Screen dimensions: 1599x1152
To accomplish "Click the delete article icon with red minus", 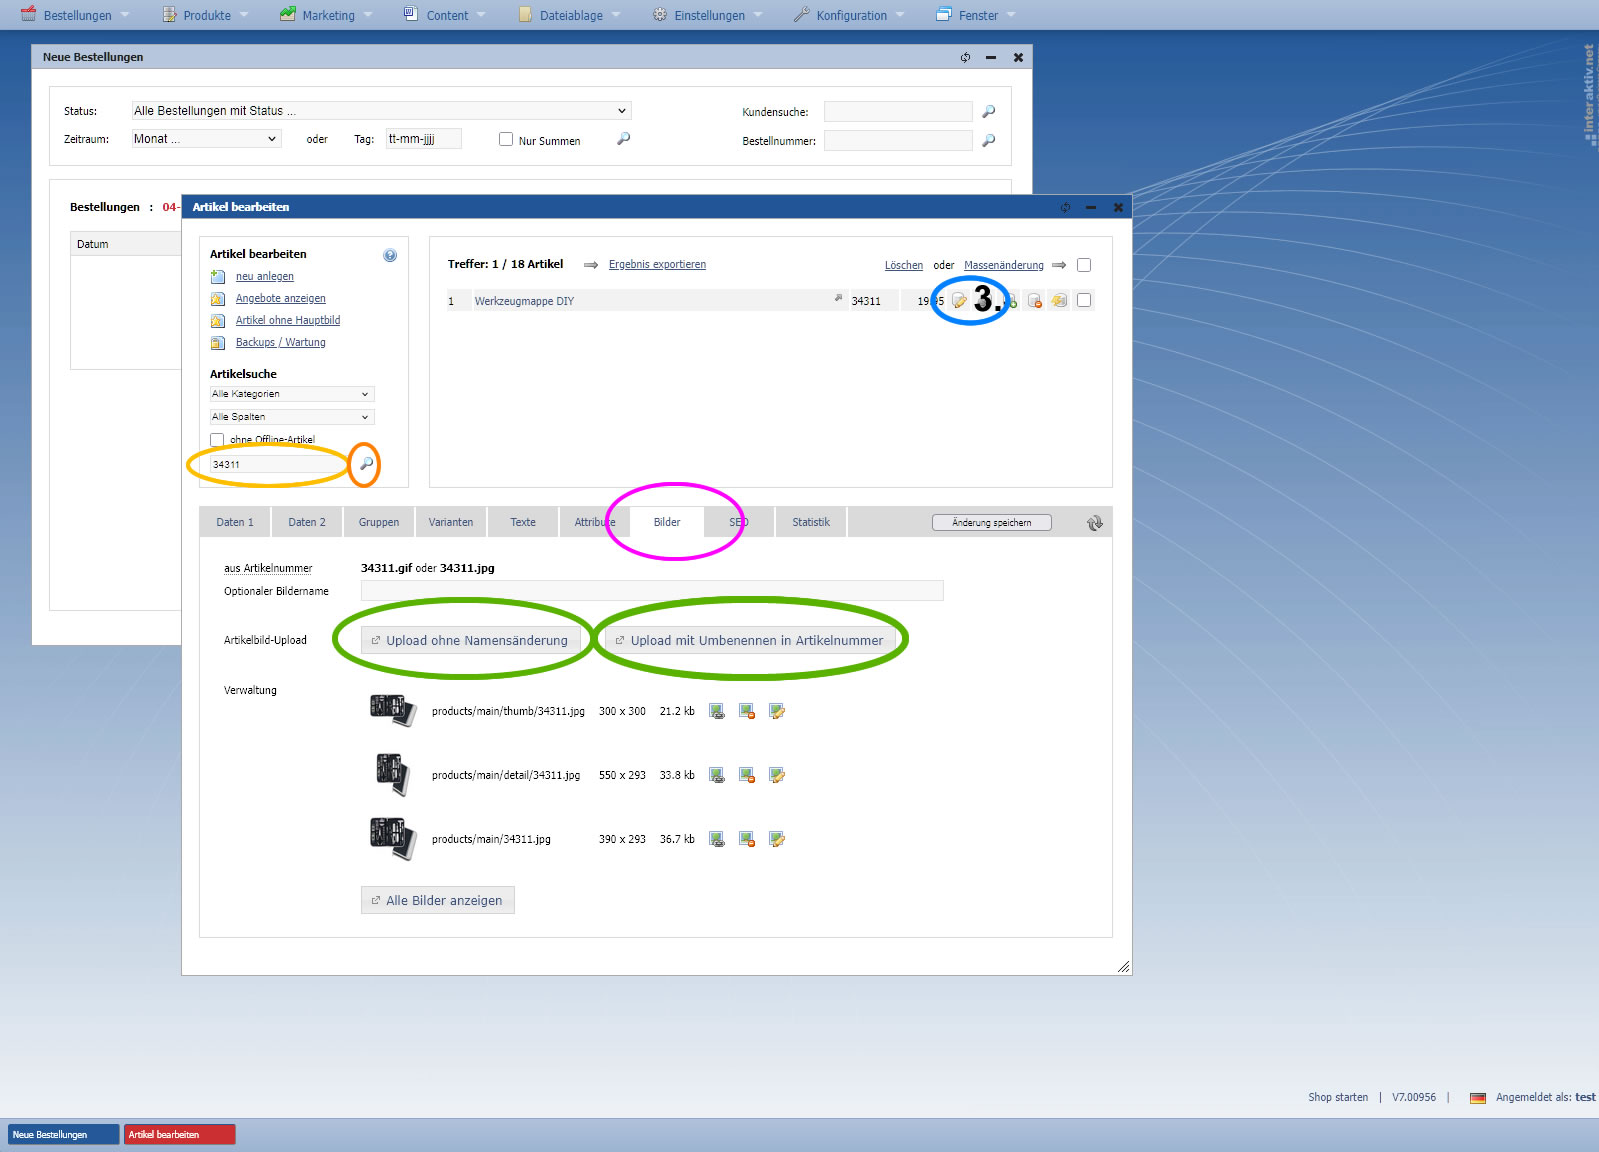I will (x=1035, y=301).
